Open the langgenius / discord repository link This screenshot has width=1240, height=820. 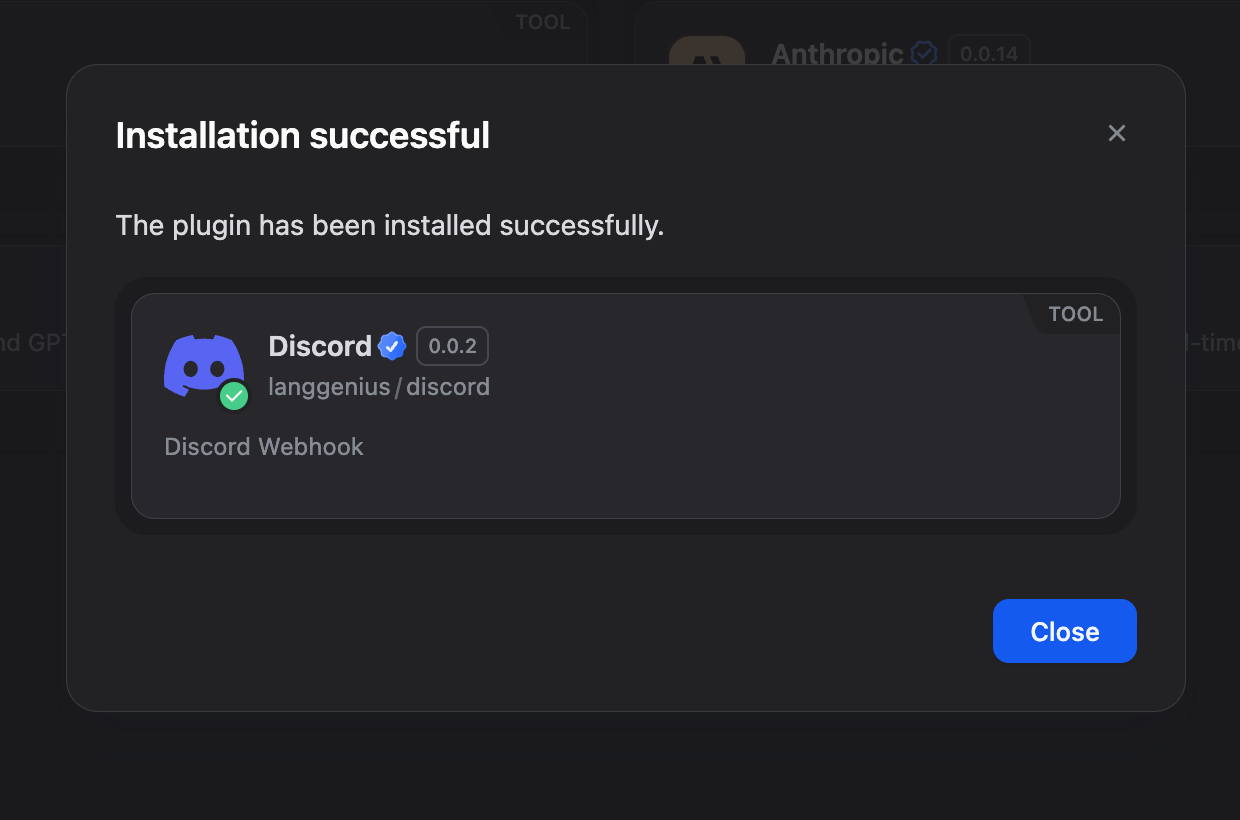point(378,387)
